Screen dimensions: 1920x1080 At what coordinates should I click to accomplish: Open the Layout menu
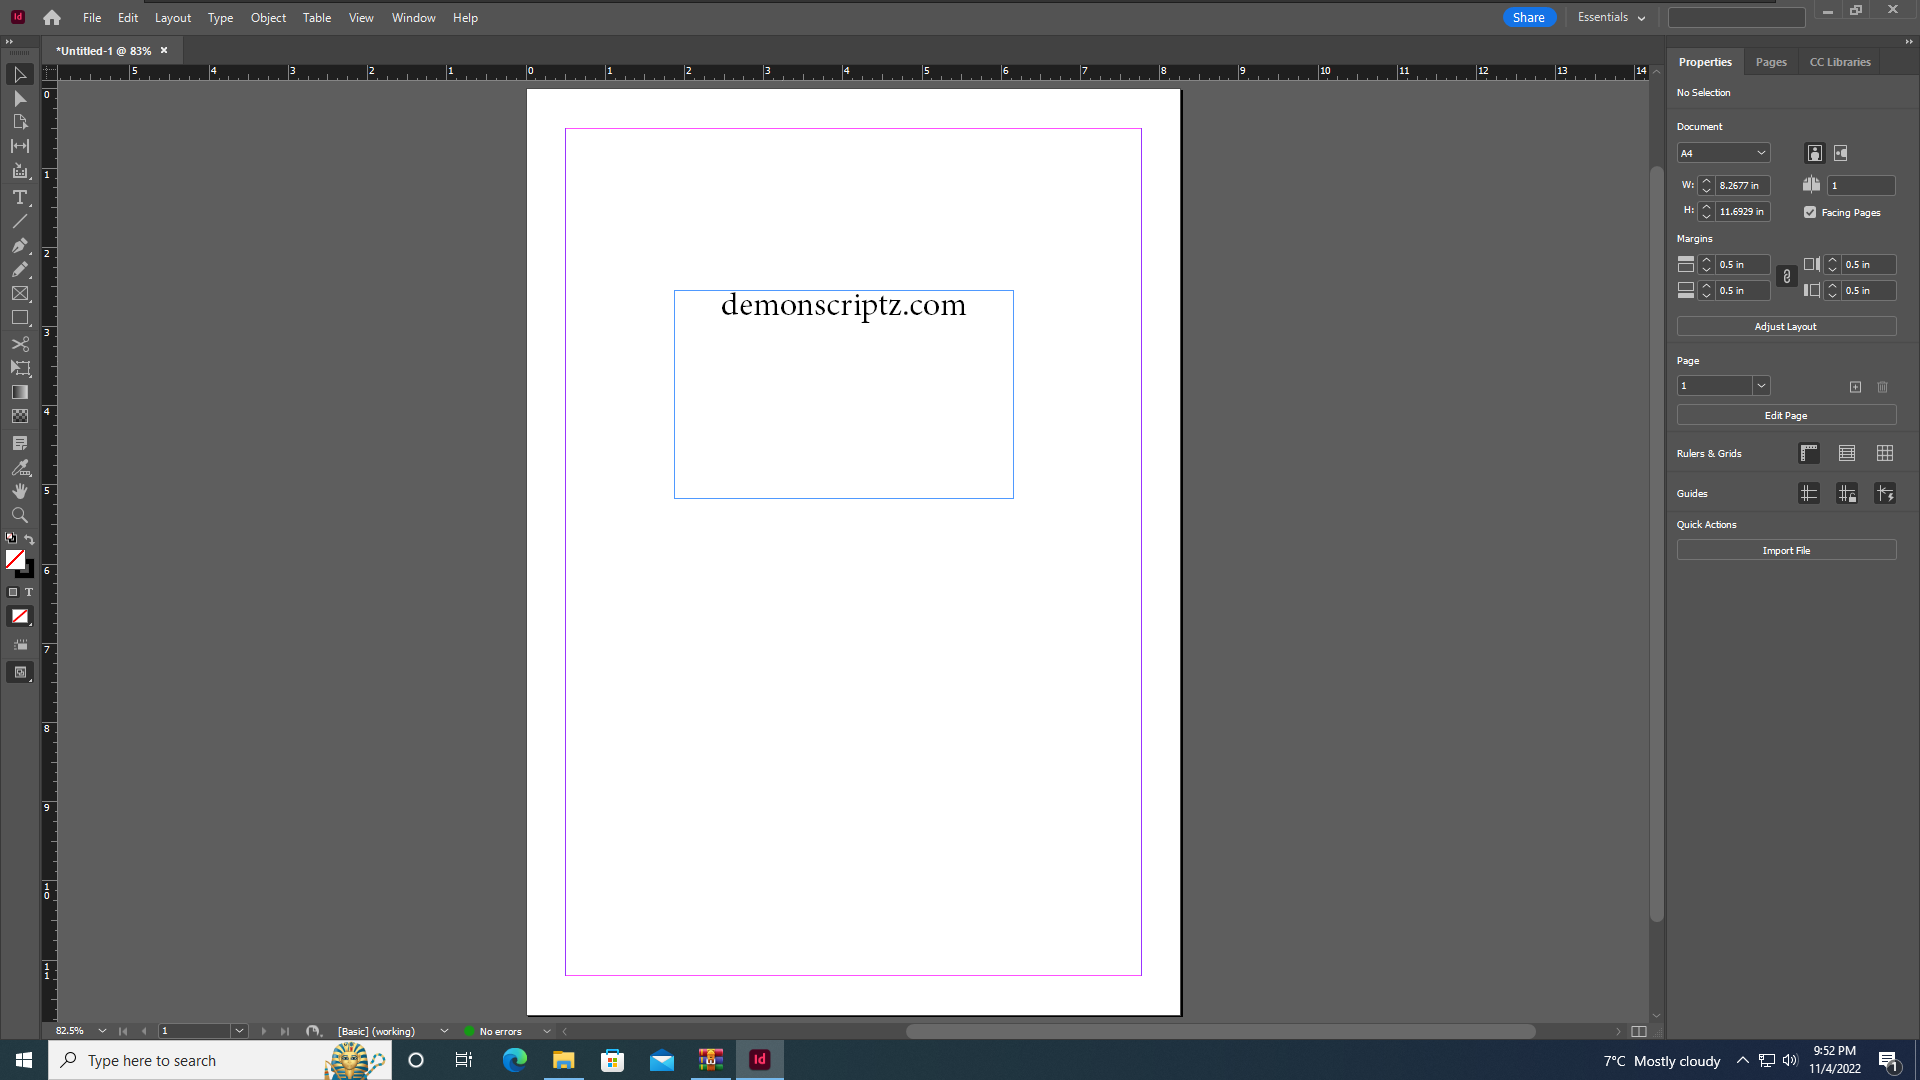(172, 18)
